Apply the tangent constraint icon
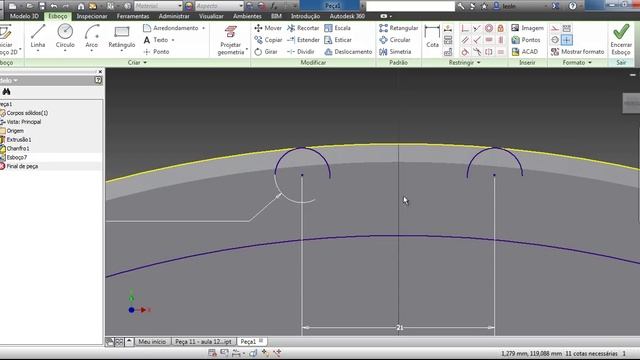640x360 pixels. [x=465, y=52]
